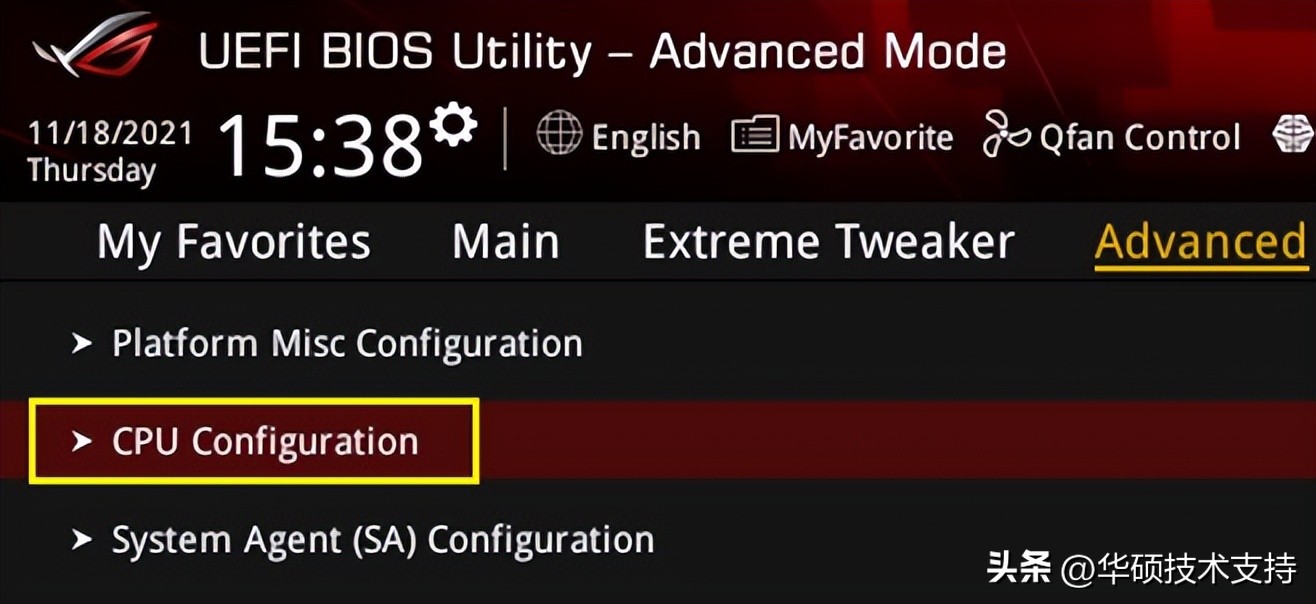Click the English language label
Viewport: 1316px width, 604px height.
(646, 137)
